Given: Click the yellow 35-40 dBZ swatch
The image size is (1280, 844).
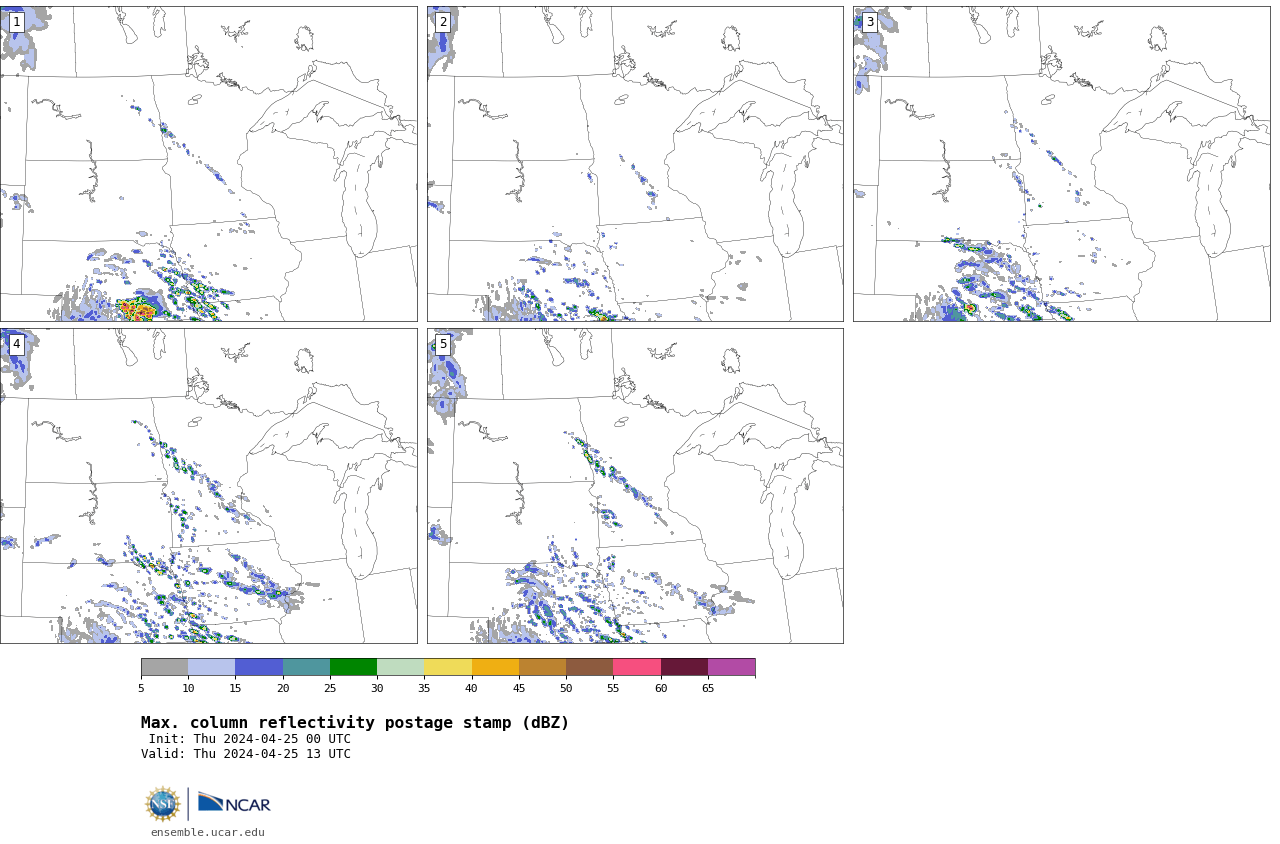Looking at the screenshot, I should pyautogui.click(x=448, y=667).
